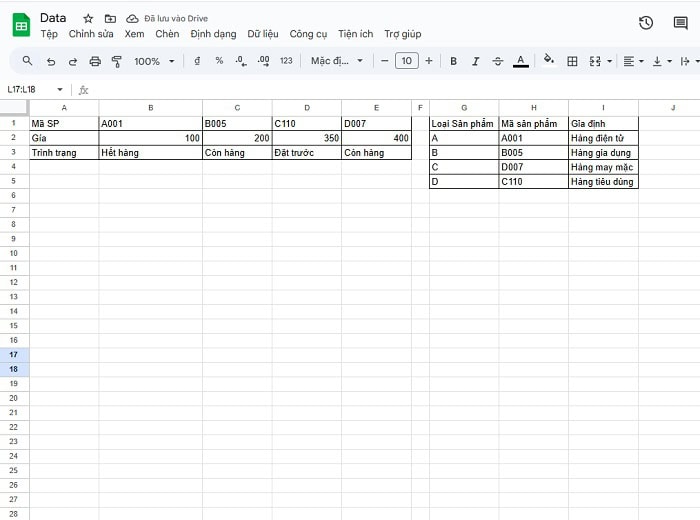
Task: Open the Tệp menu
Action: tap(49, 34)
